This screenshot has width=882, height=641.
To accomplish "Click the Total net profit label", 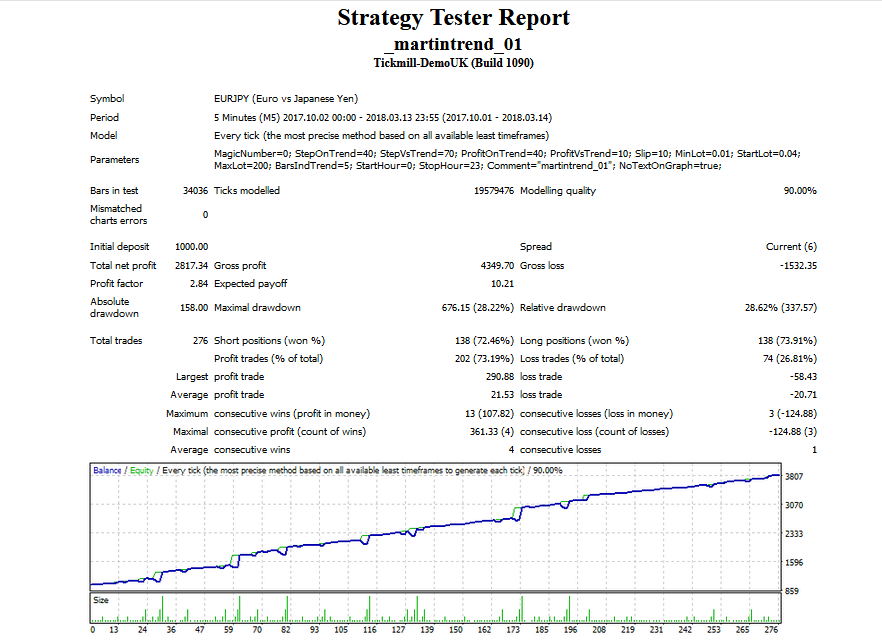I will point(123,265).
